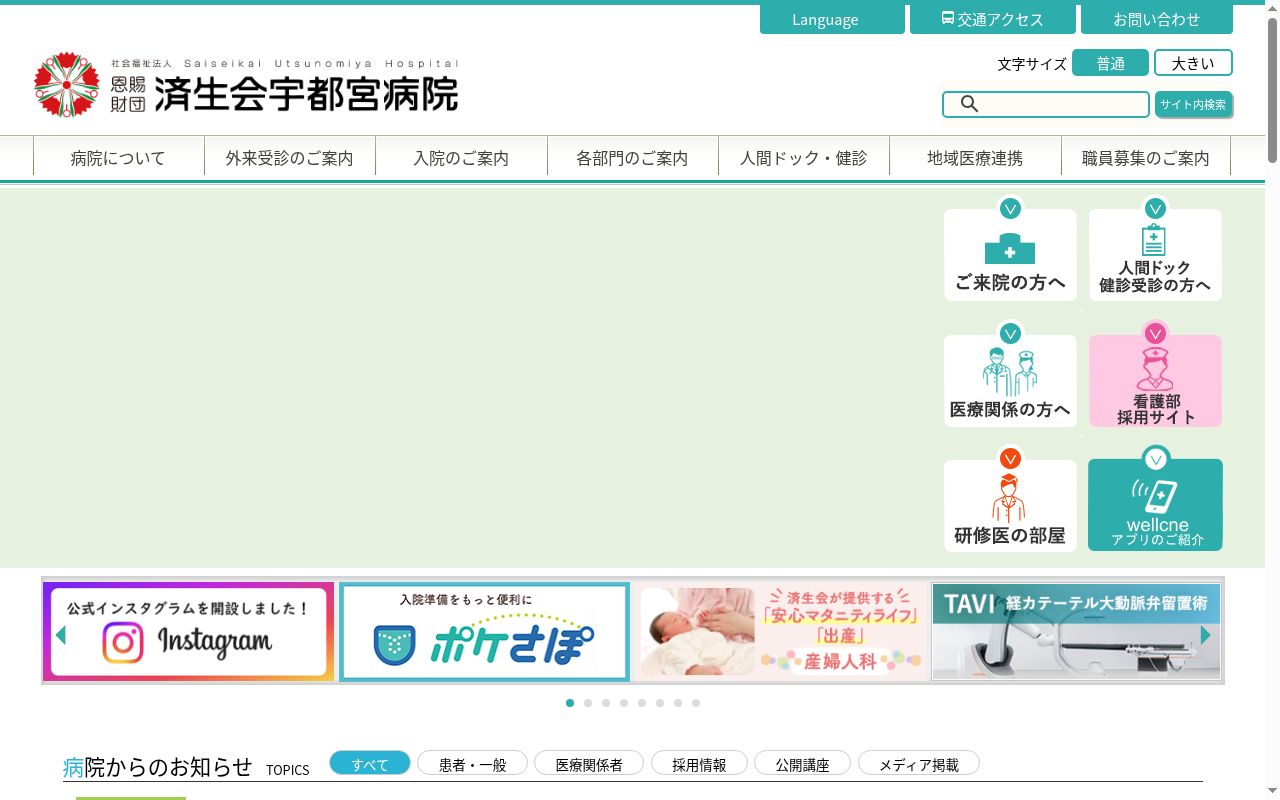Open 人間ドック・健診 menu
This screenshot has width=1280, height=800.
point(803,157)
